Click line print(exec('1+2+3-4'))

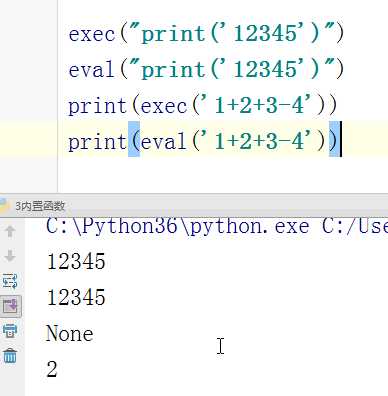tap(203, 106)
